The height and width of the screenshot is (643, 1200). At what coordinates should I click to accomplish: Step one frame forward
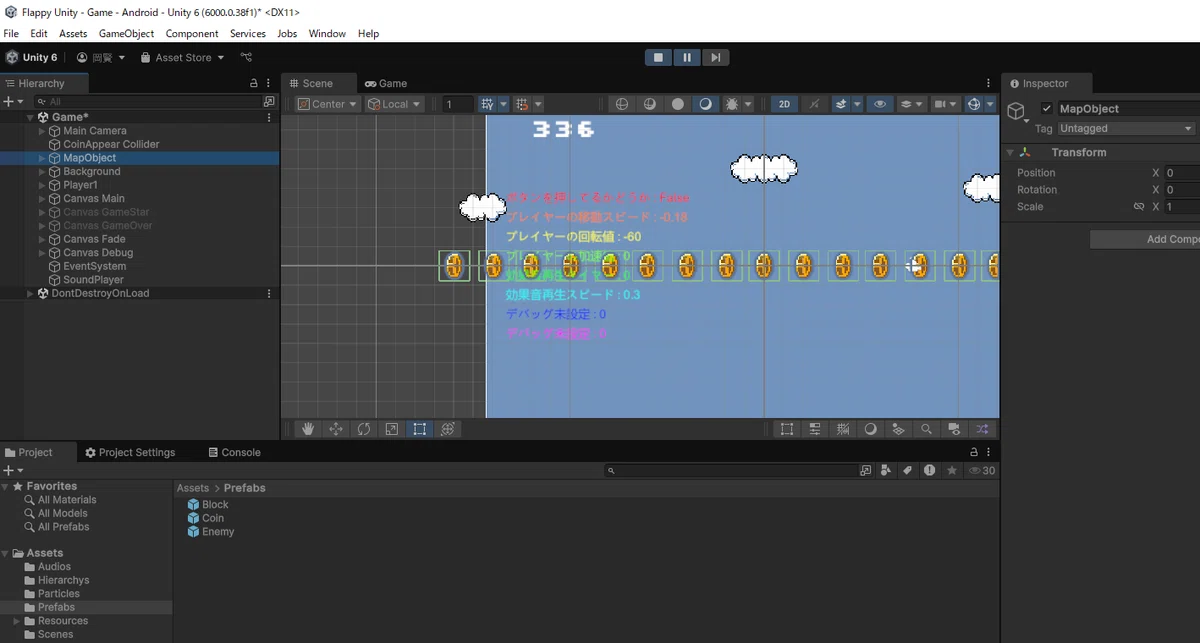(x=714, y=58)
